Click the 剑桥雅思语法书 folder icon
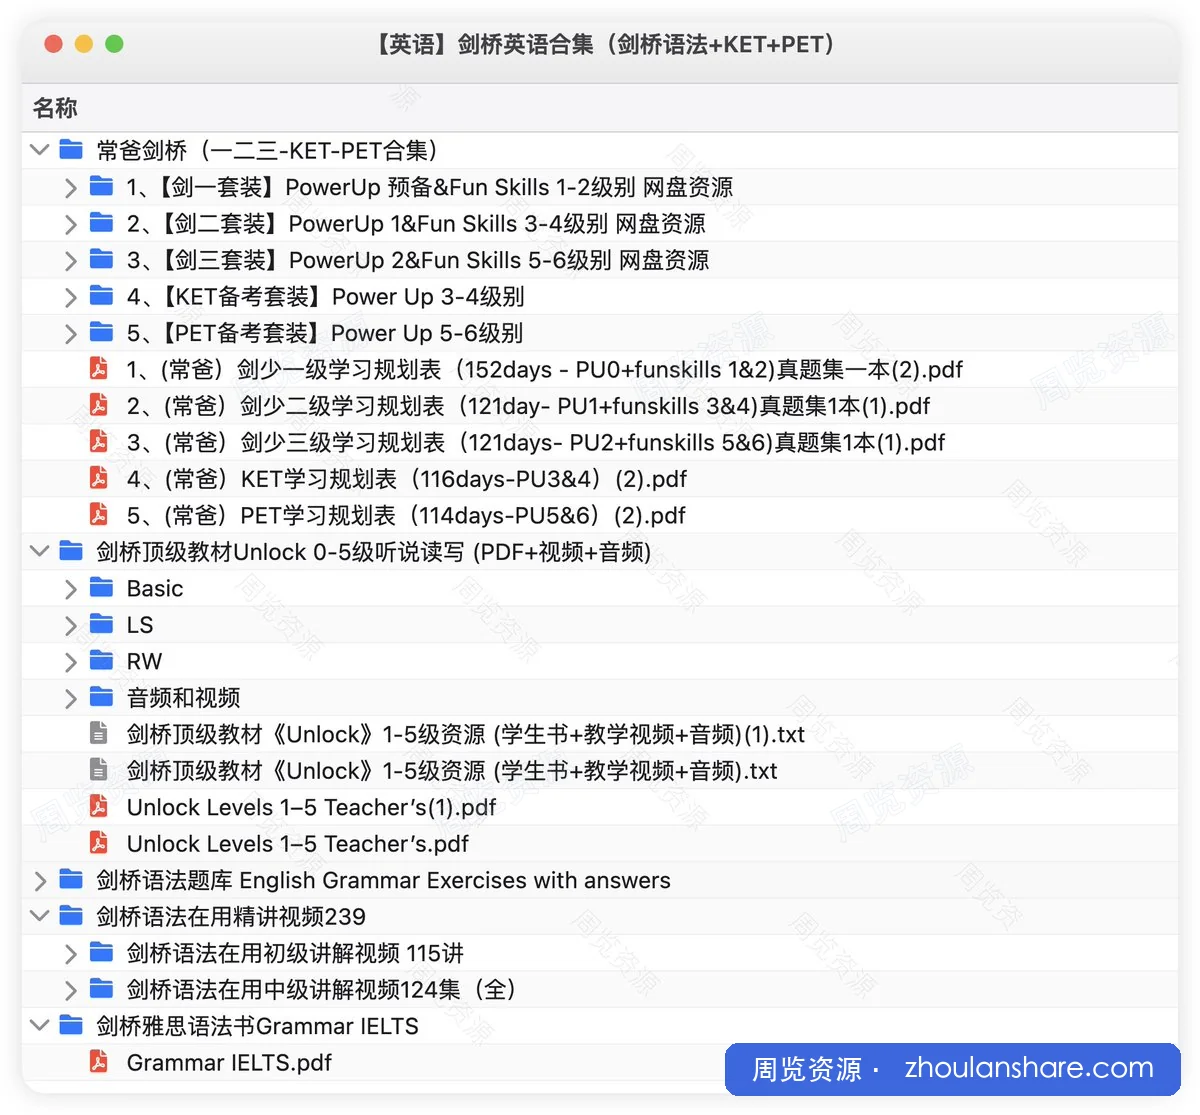The width and height of the screenshot is (1200, 1115). (x=71, y=1026)
